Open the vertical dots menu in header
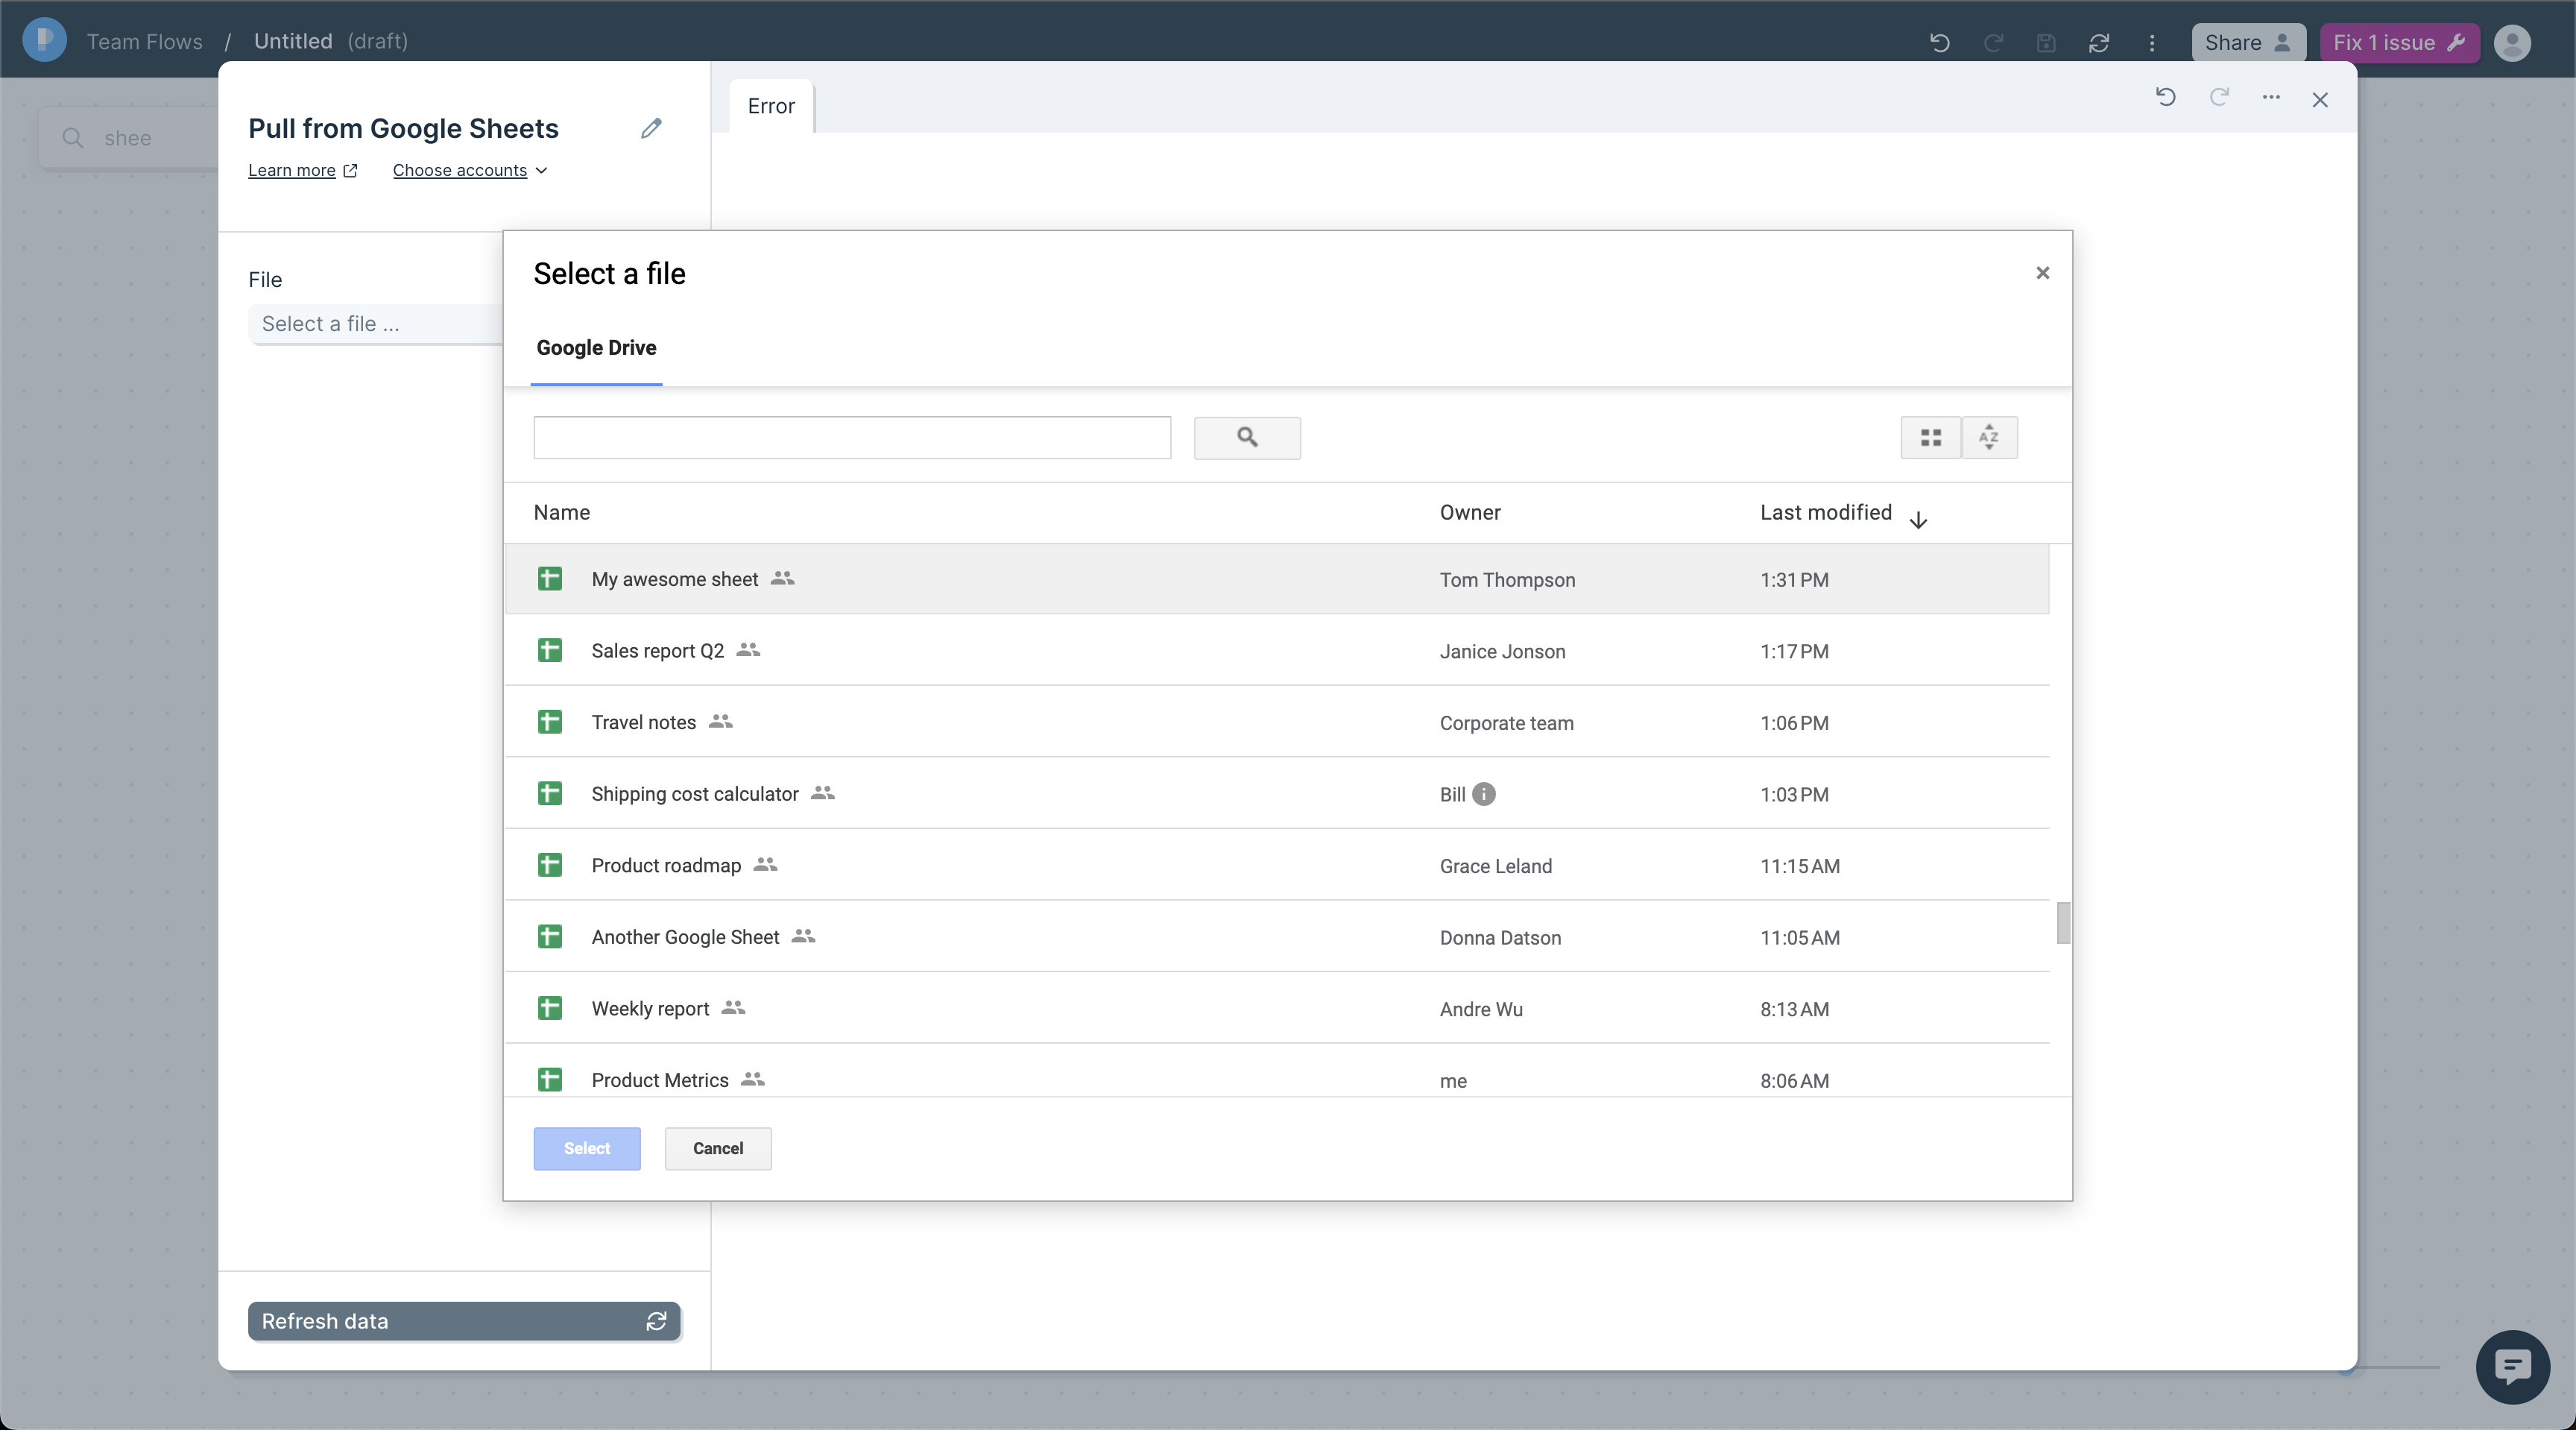Screen dimensions: 2576x1430 2152,42
